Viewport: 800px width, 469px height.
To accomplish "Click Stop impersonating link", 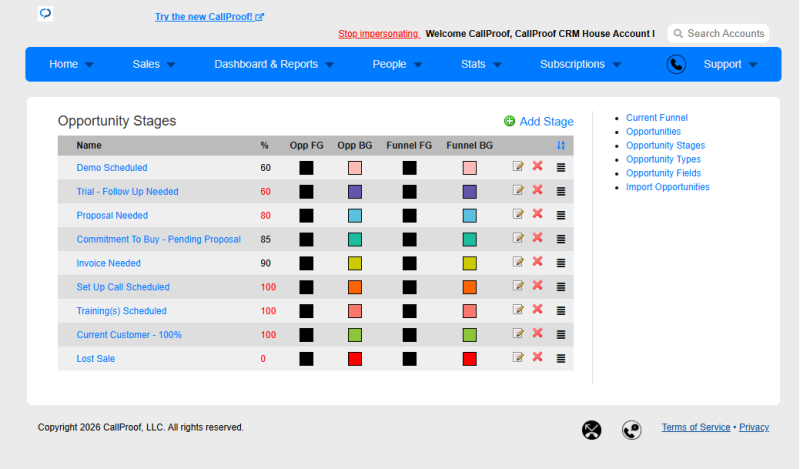I will 378,34.
